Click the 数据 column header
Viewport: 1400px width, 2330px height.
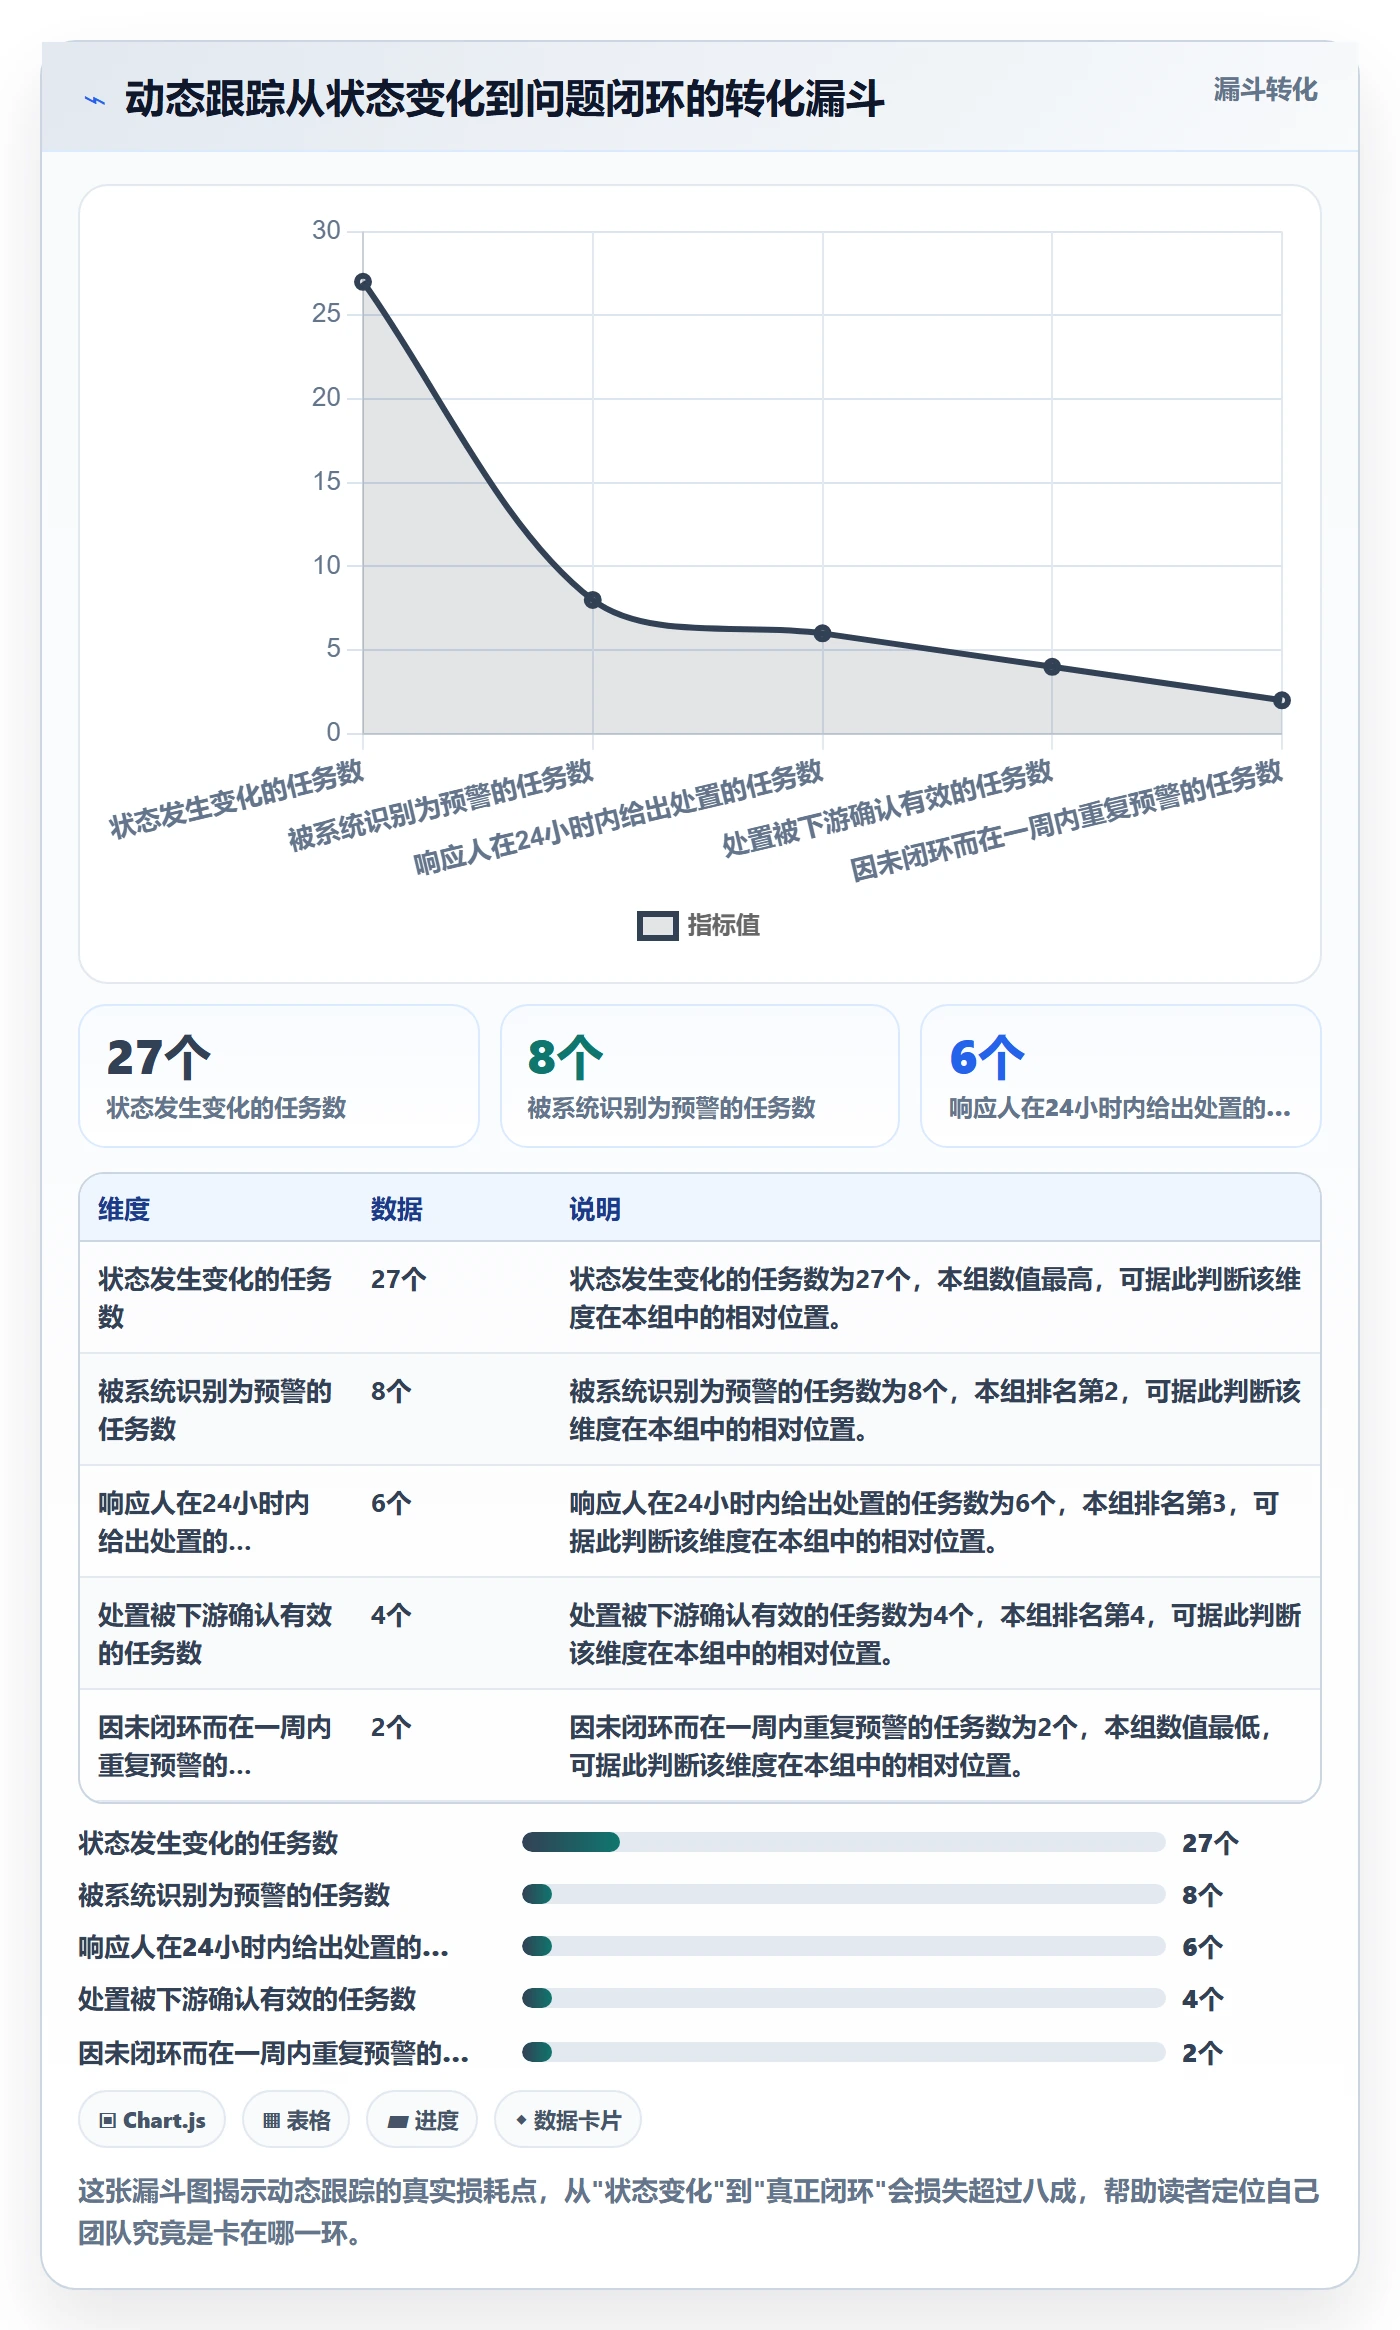(x=396, y=1209)
